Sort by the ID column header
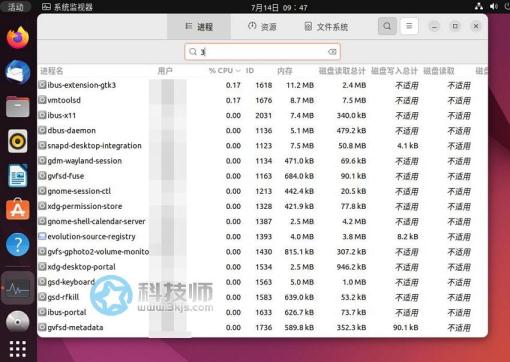Viewport: 510px width, 362px height. [250, 71]
